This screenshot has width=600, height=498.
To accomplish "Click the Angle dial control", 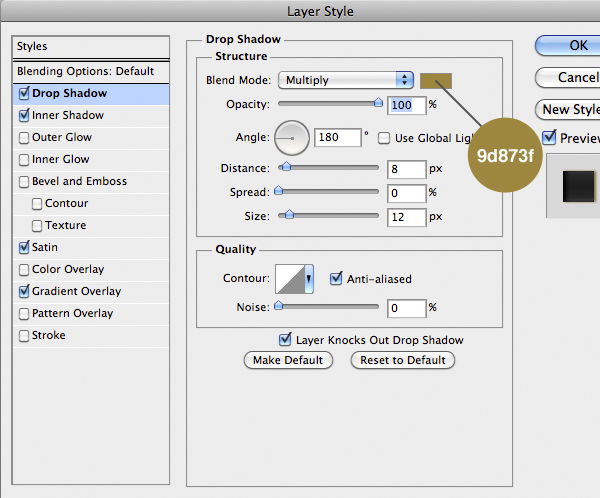I will 292,136.
